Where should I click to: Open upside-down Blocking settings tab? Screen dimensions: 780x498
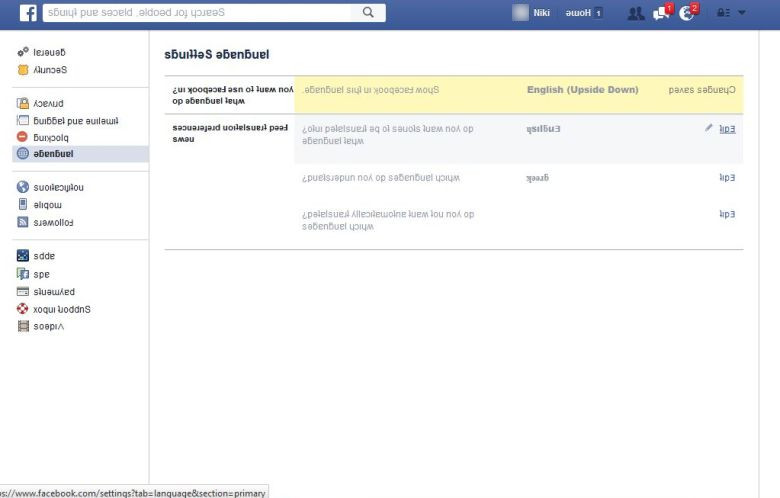pos(51,137)
